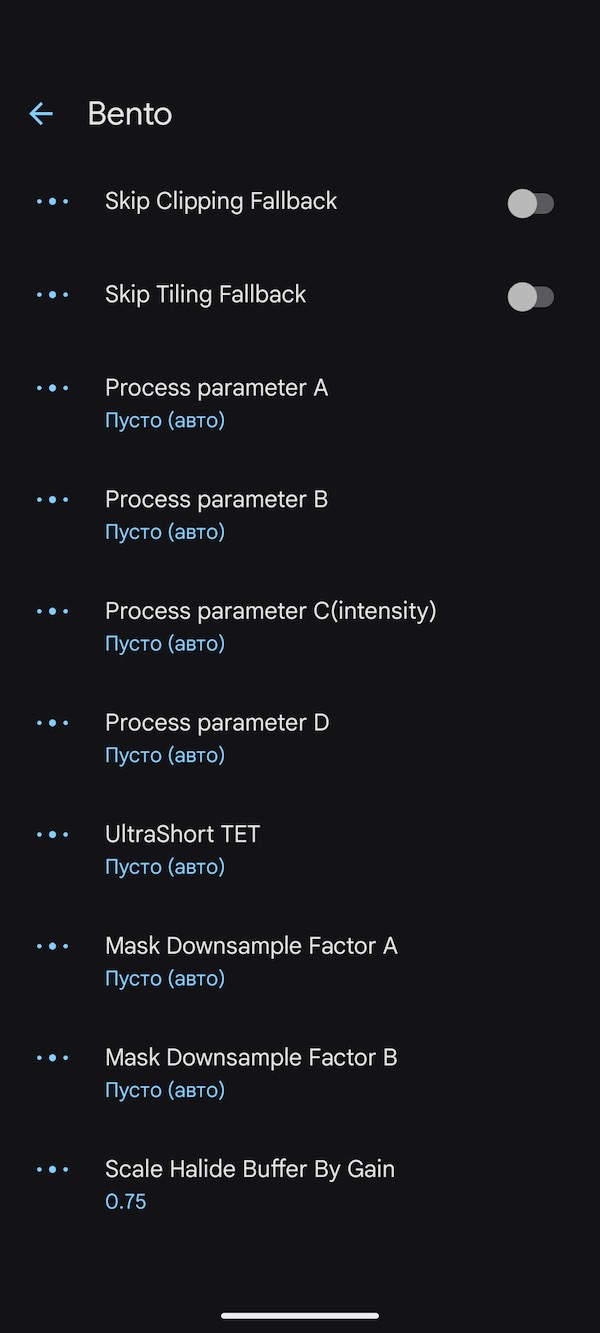Tap the back arrow icon

click(41, 114)
